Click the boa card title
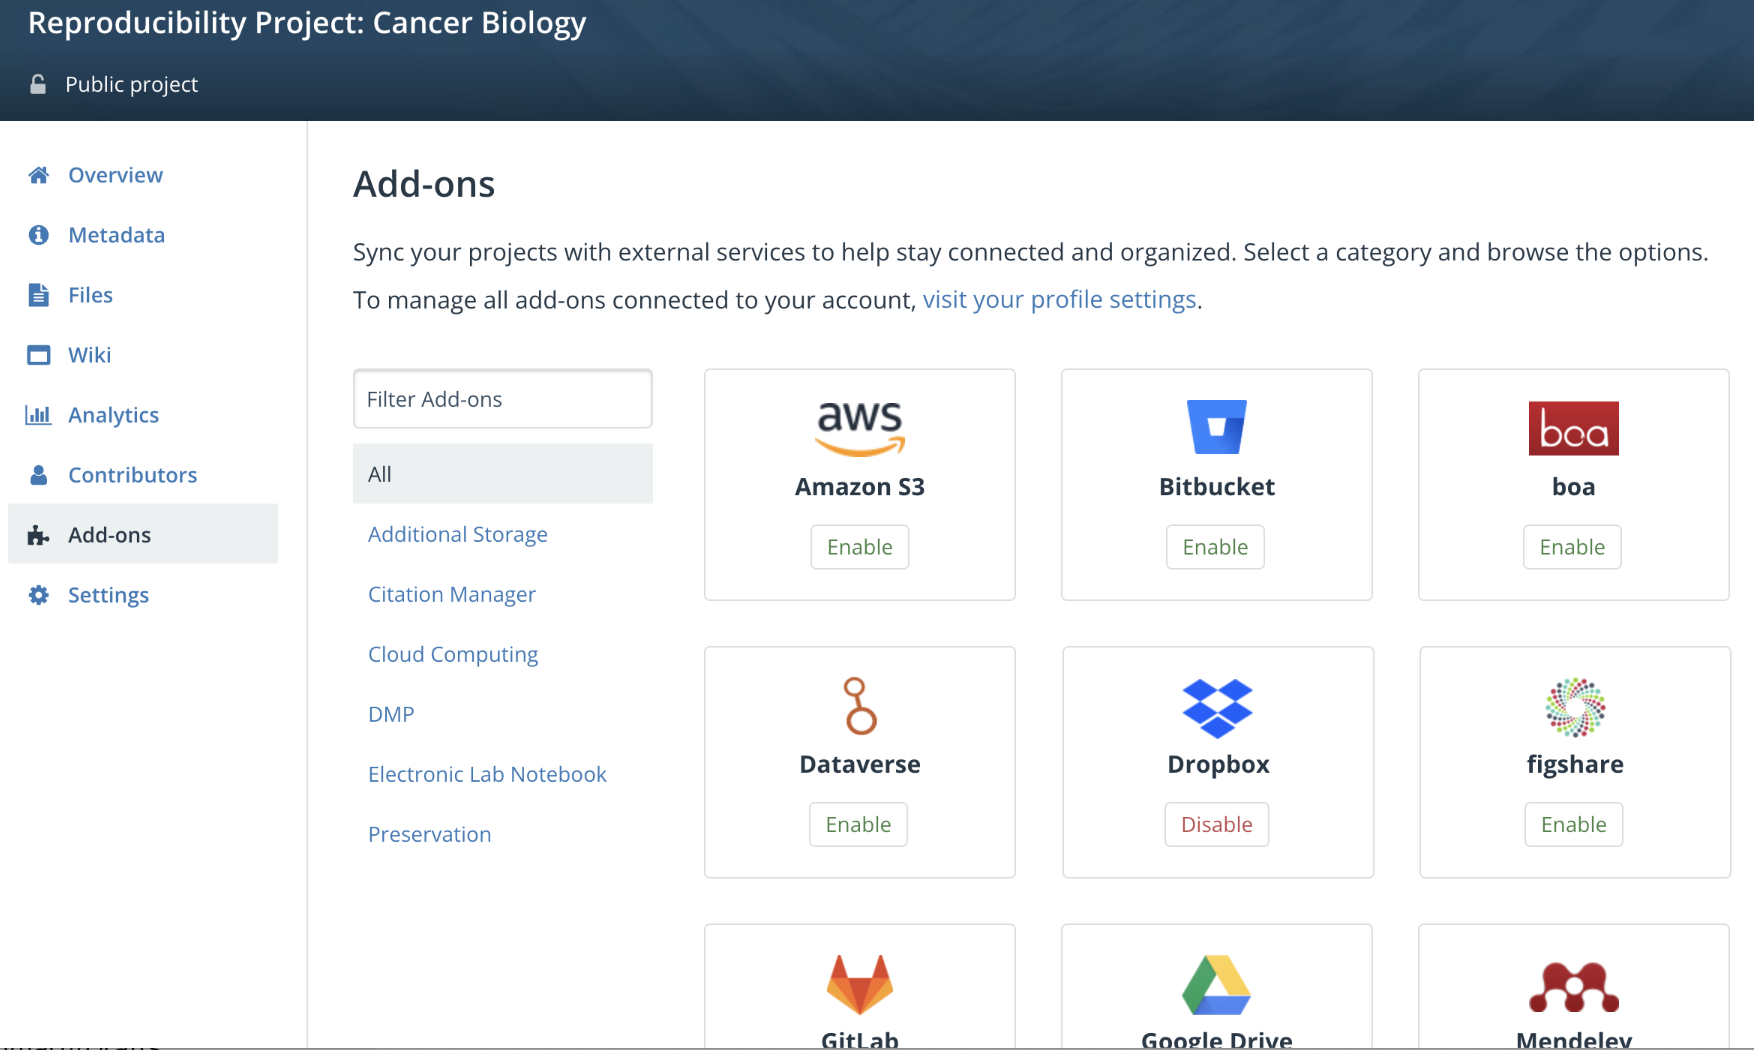 (1574, 487)
